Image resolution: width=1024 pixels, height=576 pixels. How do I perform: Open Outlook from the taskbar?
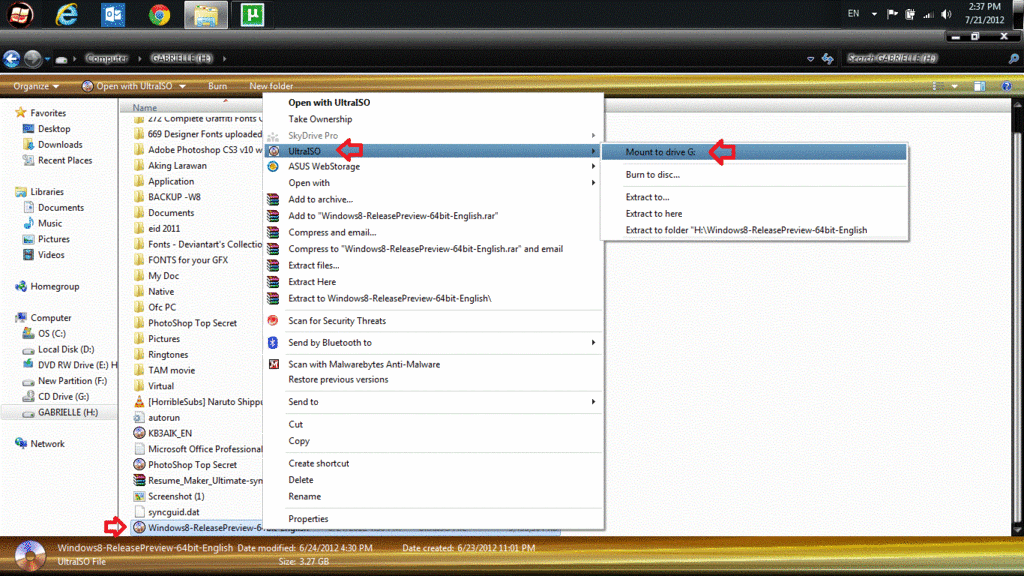point(113,14)
